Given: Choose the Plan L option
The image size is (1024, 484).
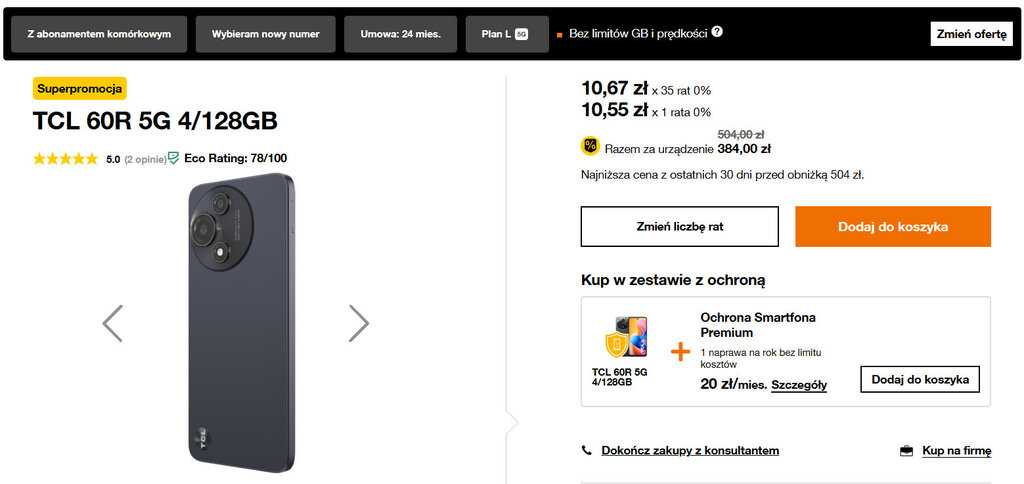Looking at the screenshot, I should (x=505, y=34).
